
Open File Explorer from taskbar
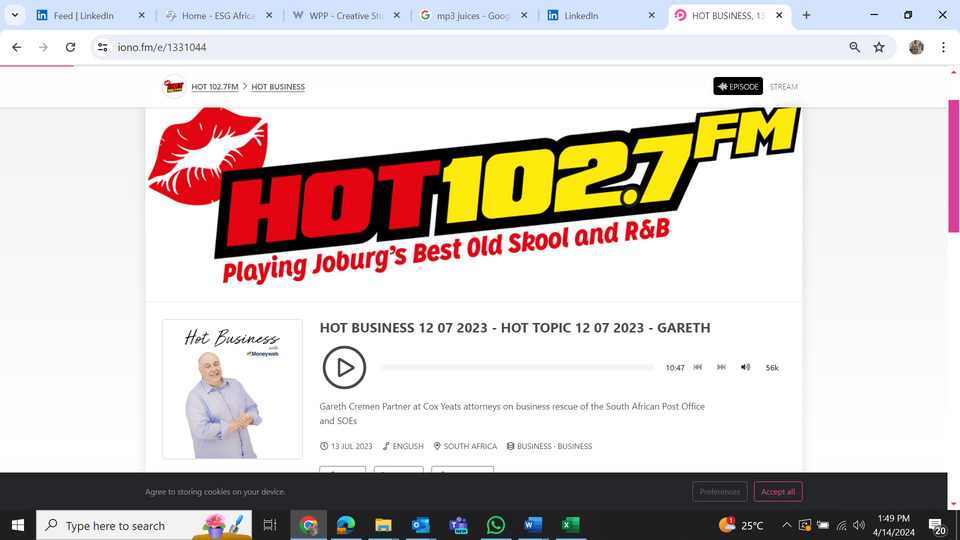click(x=383, y=525)
